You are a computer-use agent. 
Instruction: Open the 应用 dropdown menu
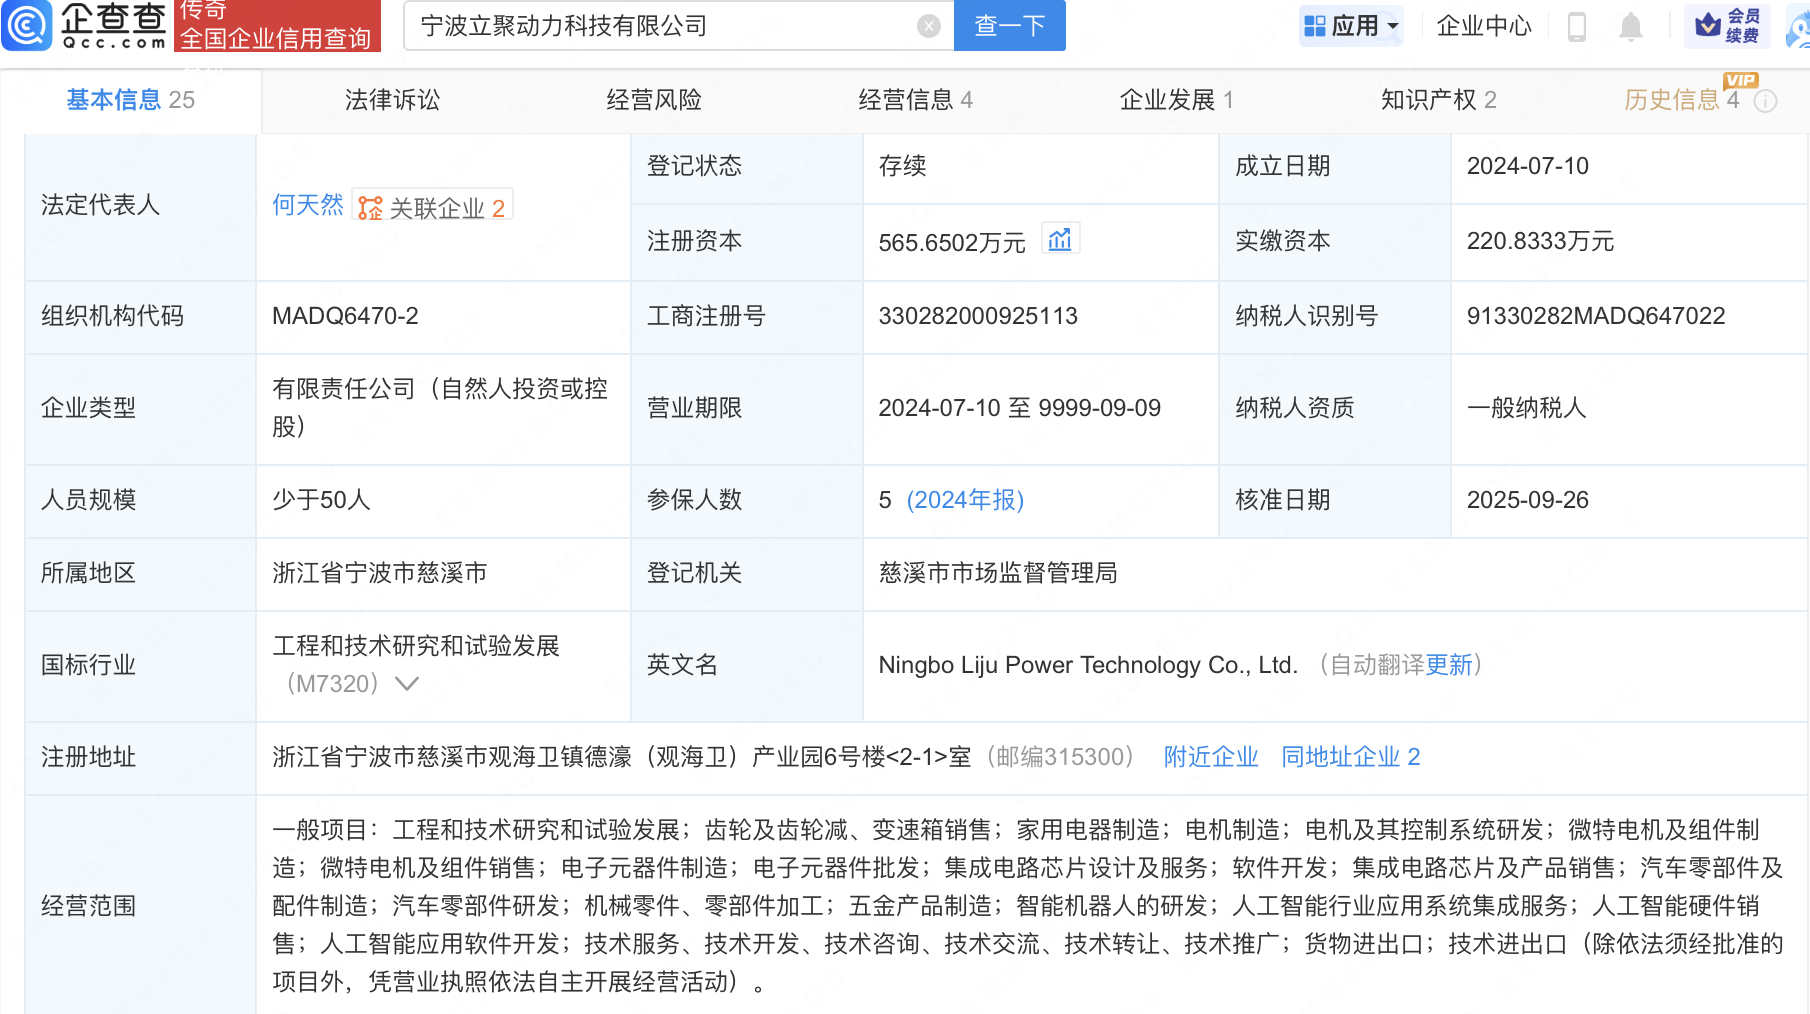pyautogui.click(x=1352, y=26)
